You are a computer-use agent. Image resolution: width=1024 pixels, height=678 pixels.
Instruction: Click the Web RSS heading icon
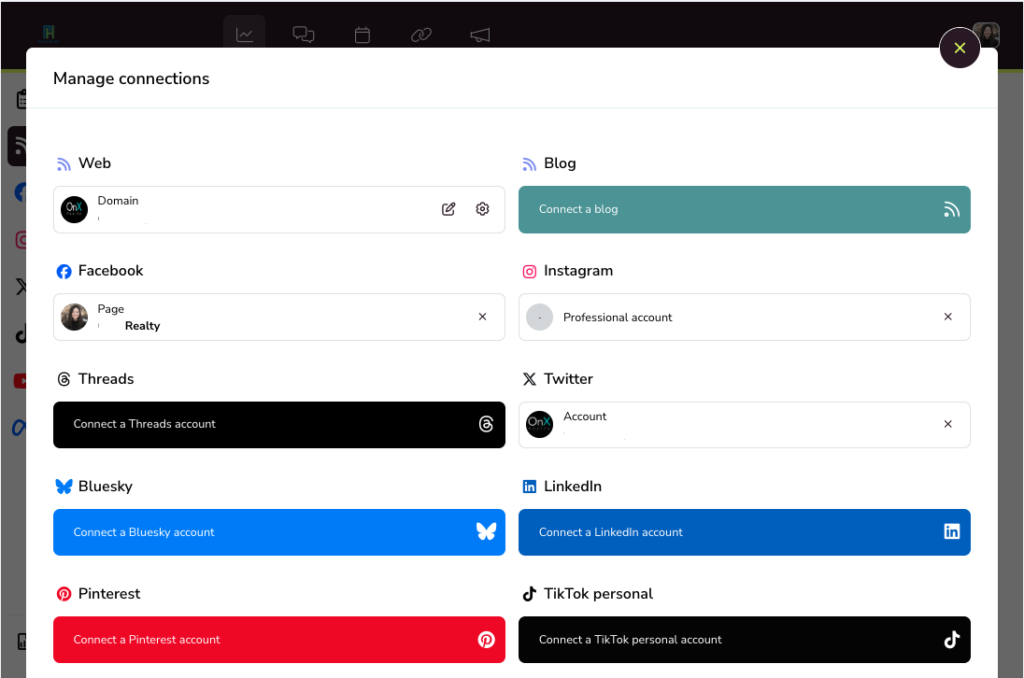point(63,164)
